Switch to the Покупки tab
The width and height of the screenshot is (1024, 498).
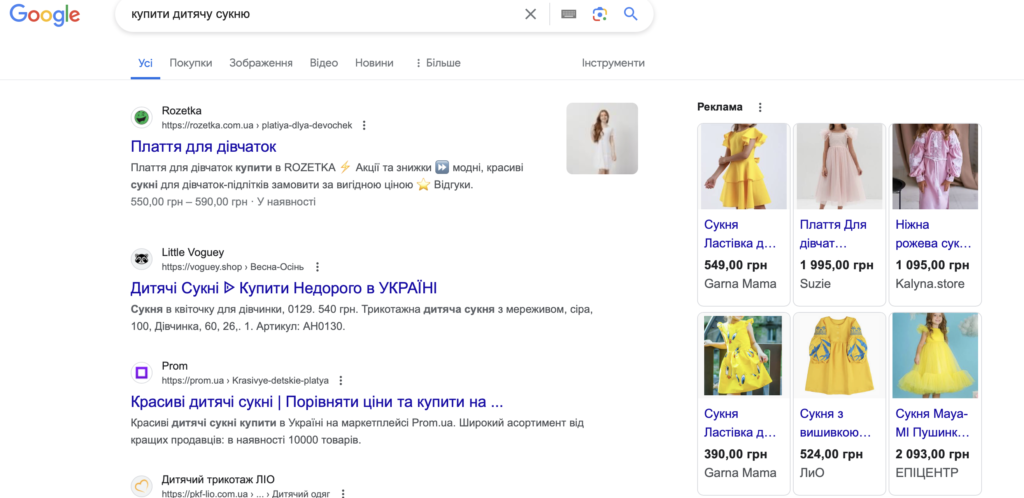pos(191,63)
